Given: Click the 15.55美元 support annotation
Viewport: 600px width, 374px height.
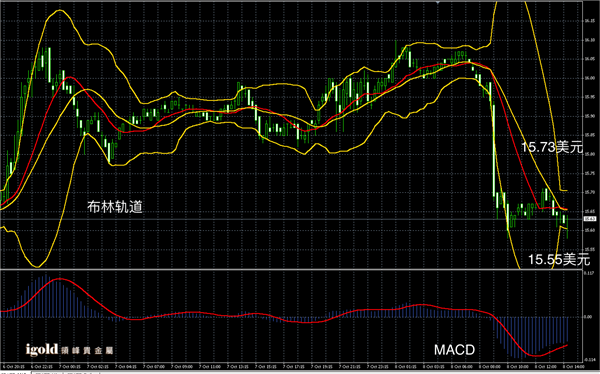Looking at the screenshot, I should pos(559,260).
